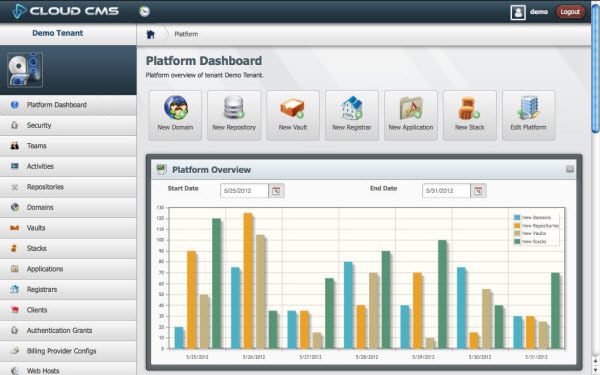Click the Platform Overview panel title

tap(212, 170)
